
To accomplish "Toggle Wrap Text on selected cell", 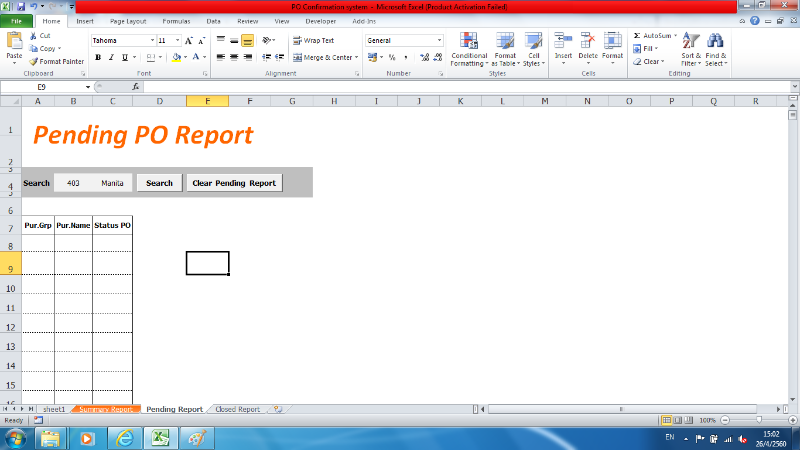I will pyautogui.click(x=313, y=40).
